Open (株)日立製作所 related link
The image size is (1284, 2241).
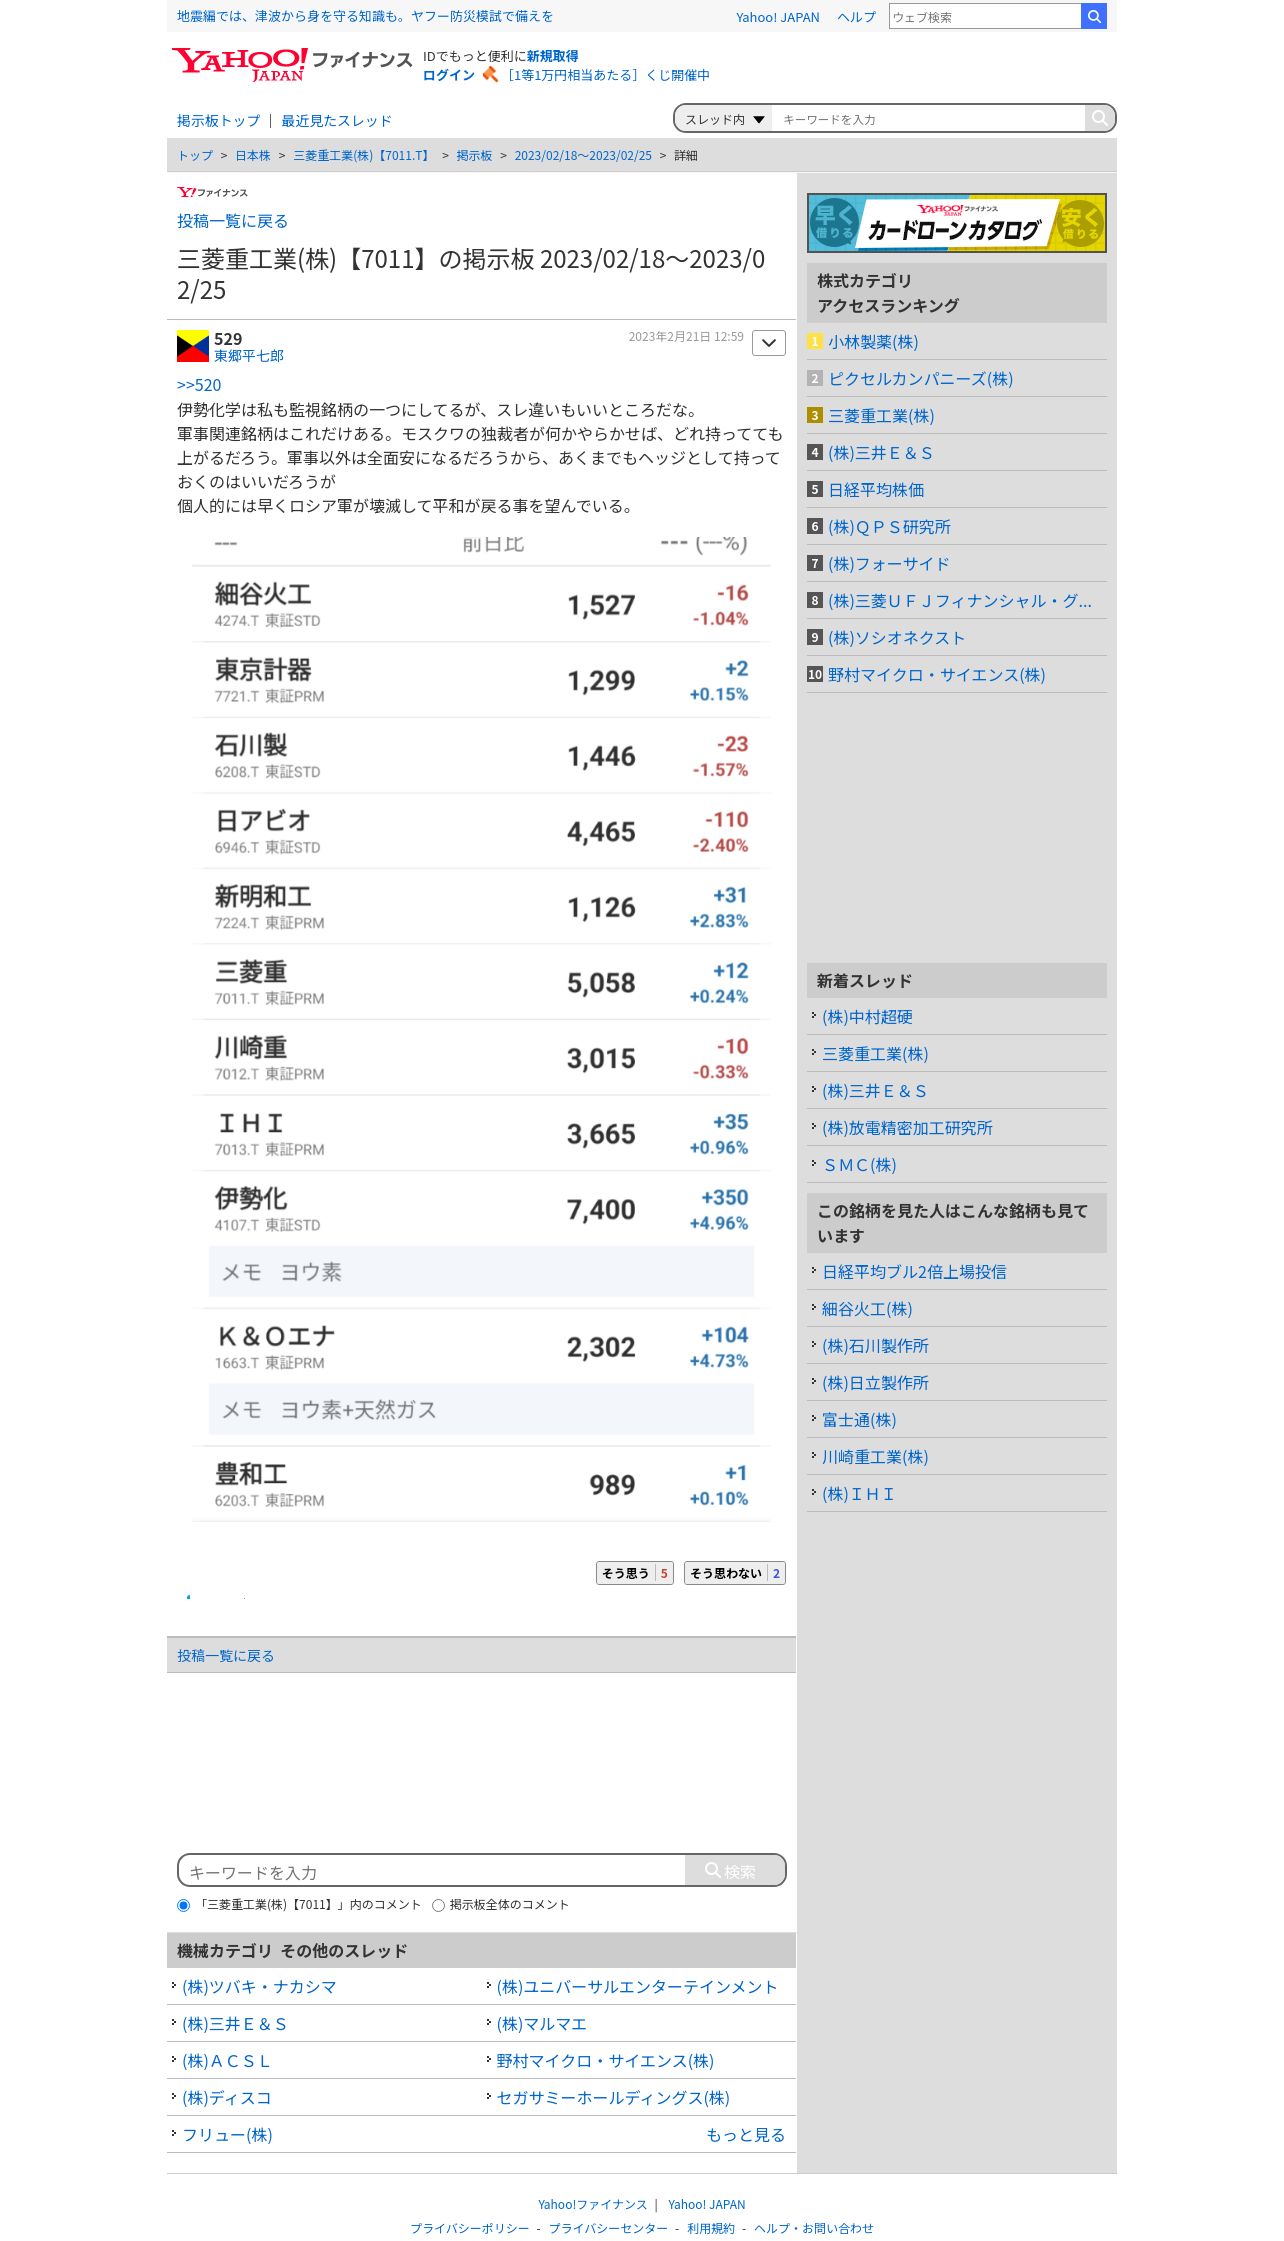click(875, 1383)
